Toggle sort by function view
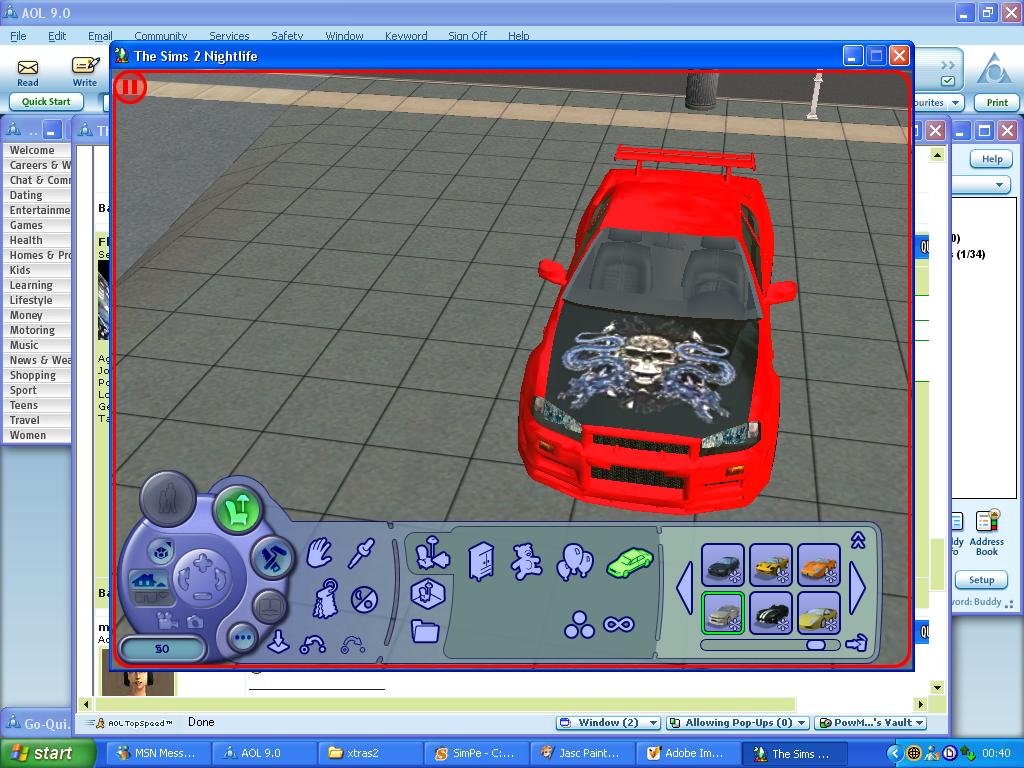The width and height of the screenshot is (1024, 768). tap(430, 553)
